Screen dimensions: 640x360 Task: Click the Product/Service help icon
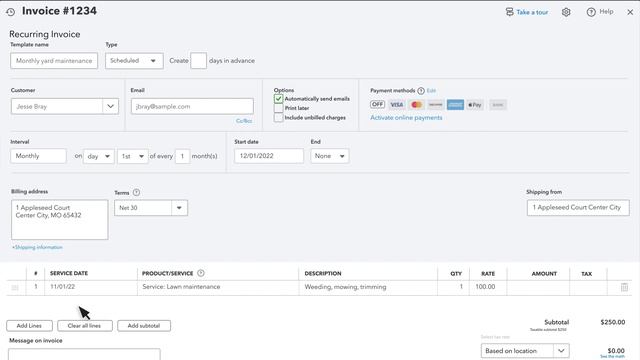pyautogui.click(x=201, y=273)
